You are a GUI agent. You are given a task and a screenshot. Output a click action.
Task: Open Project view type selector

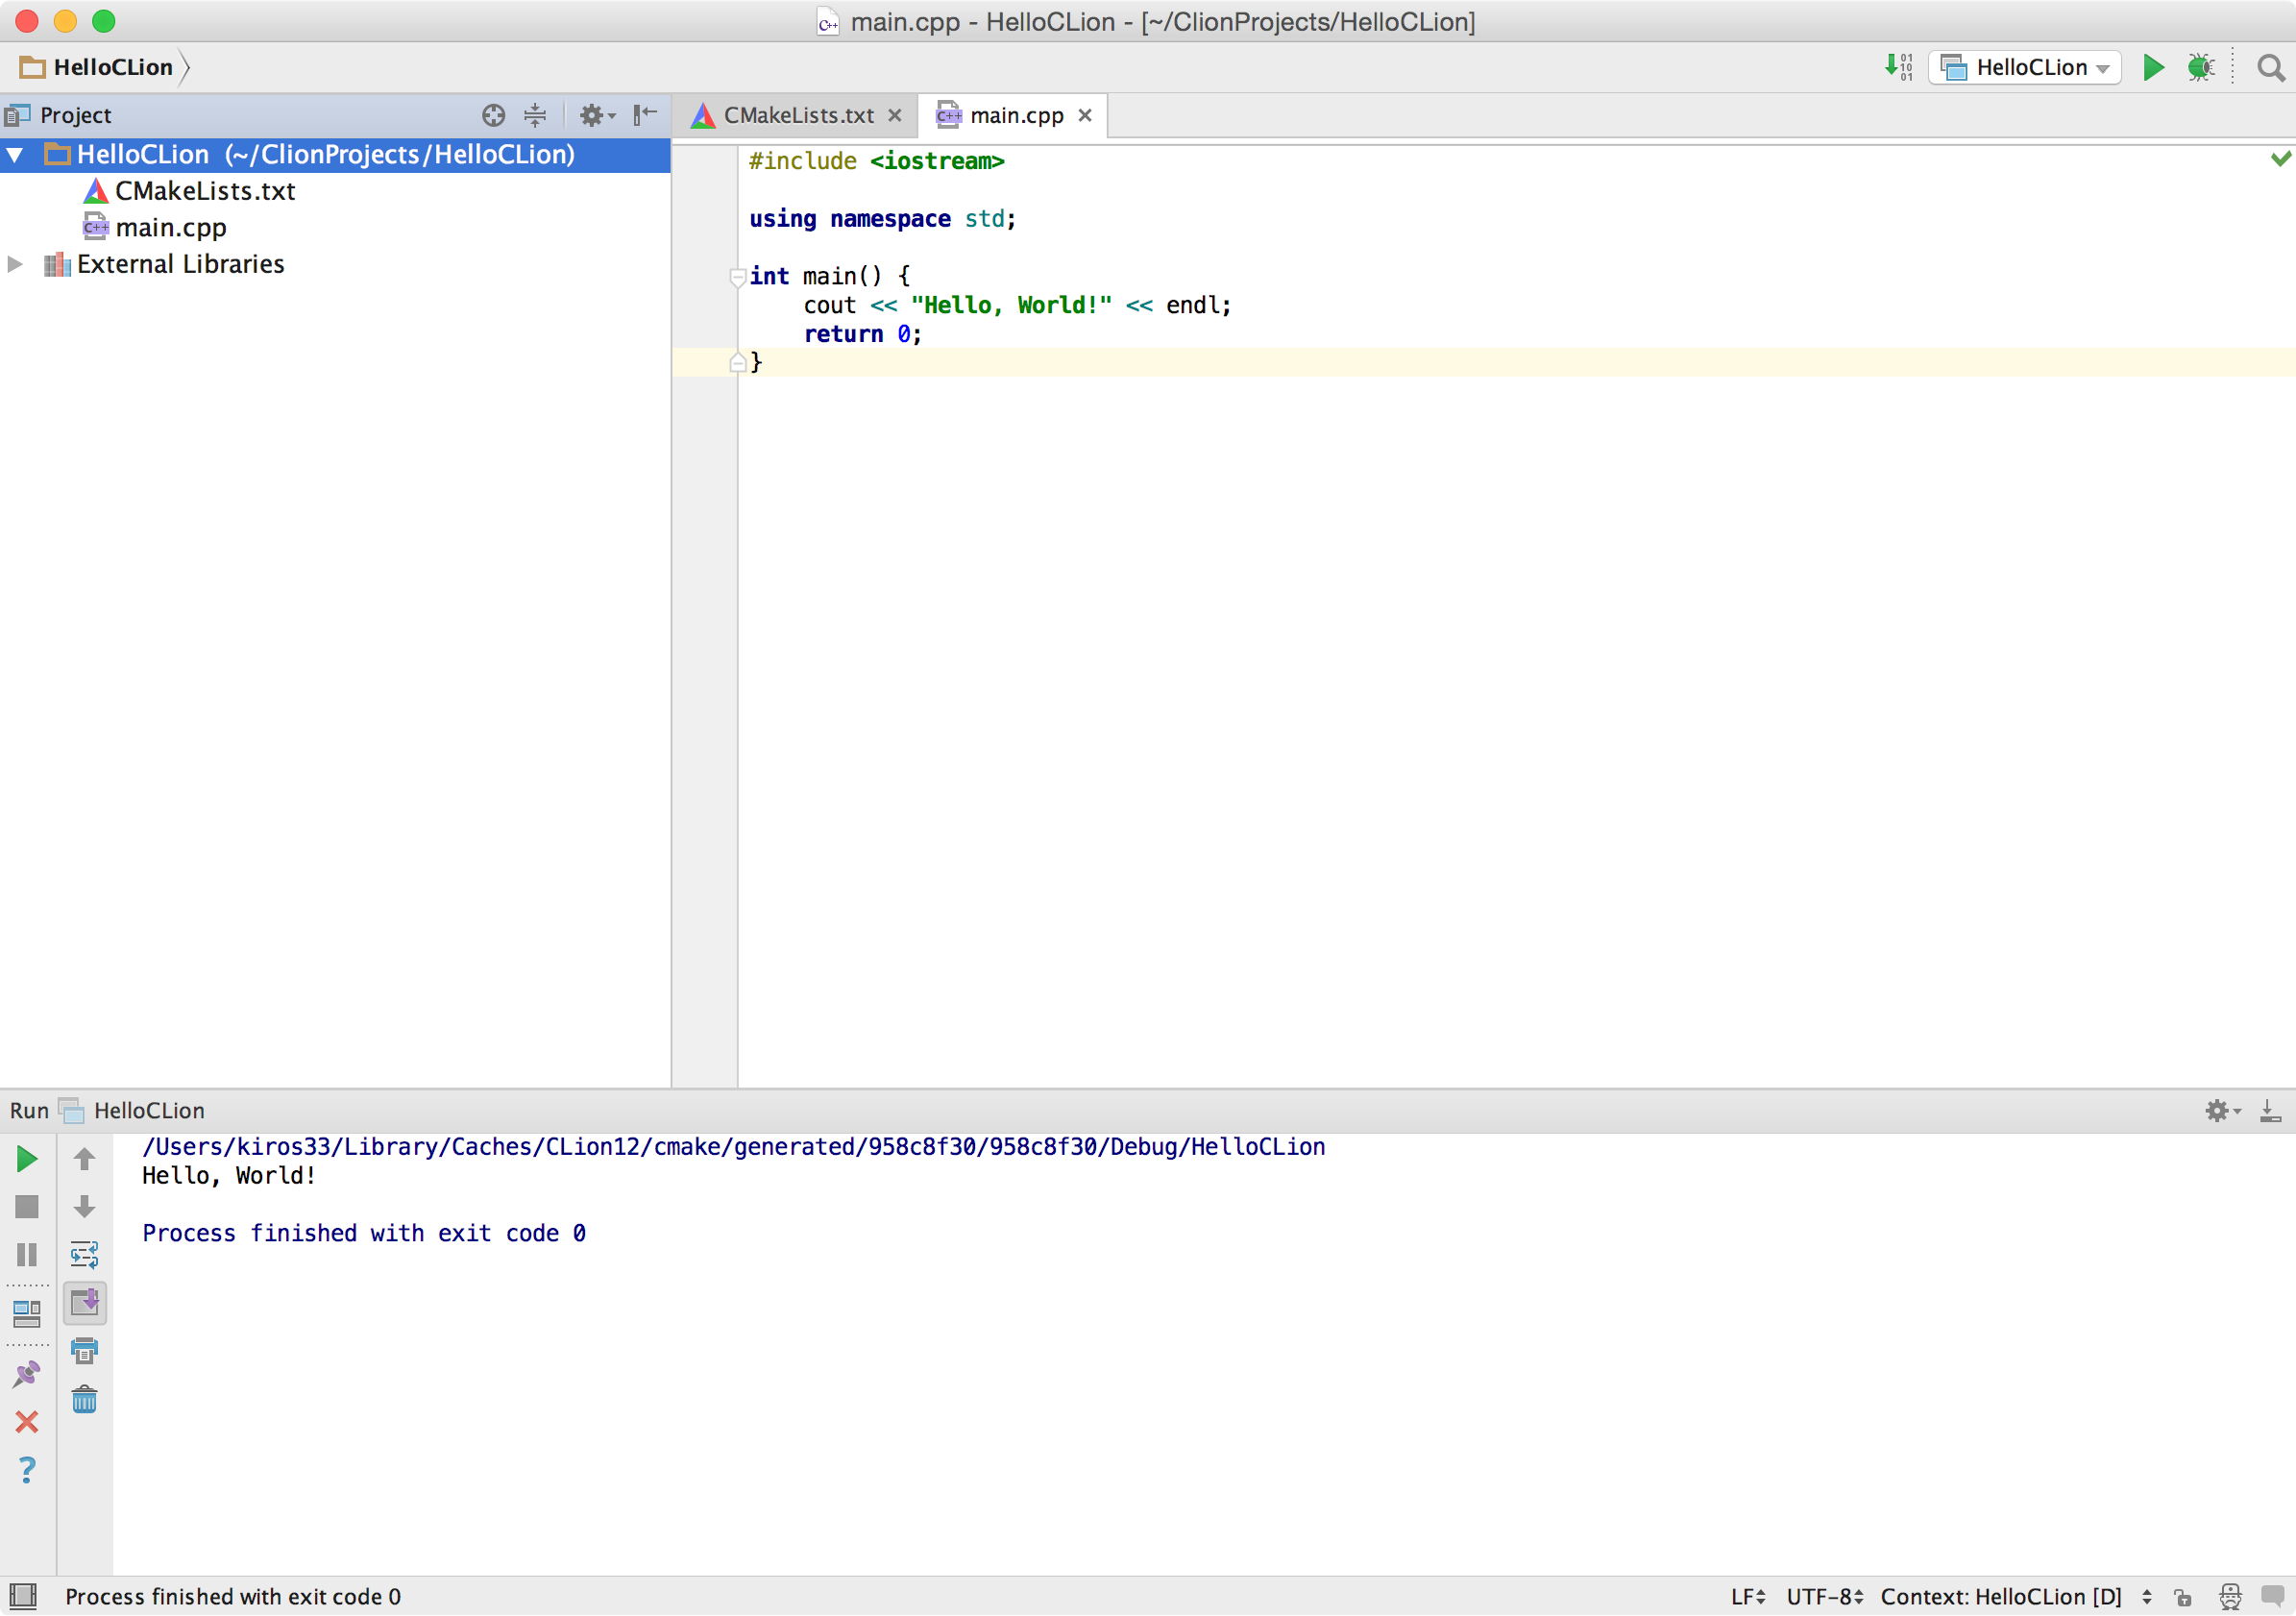pos(58,115)
